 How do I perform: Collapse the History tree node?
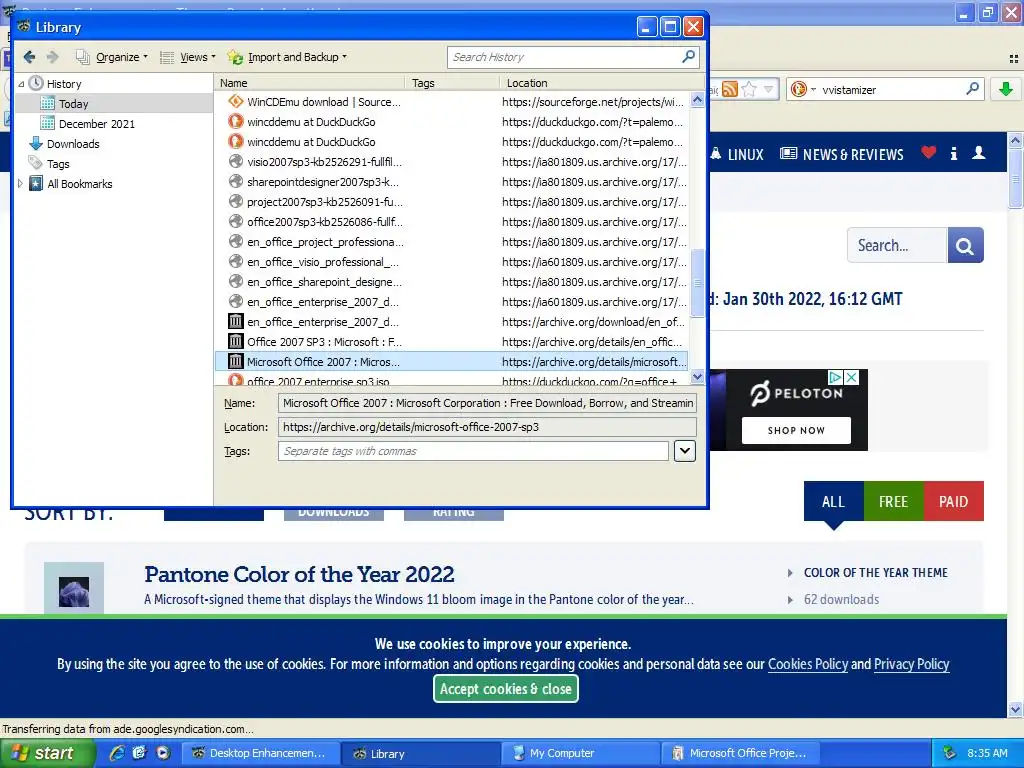click(x=21, y=84)
